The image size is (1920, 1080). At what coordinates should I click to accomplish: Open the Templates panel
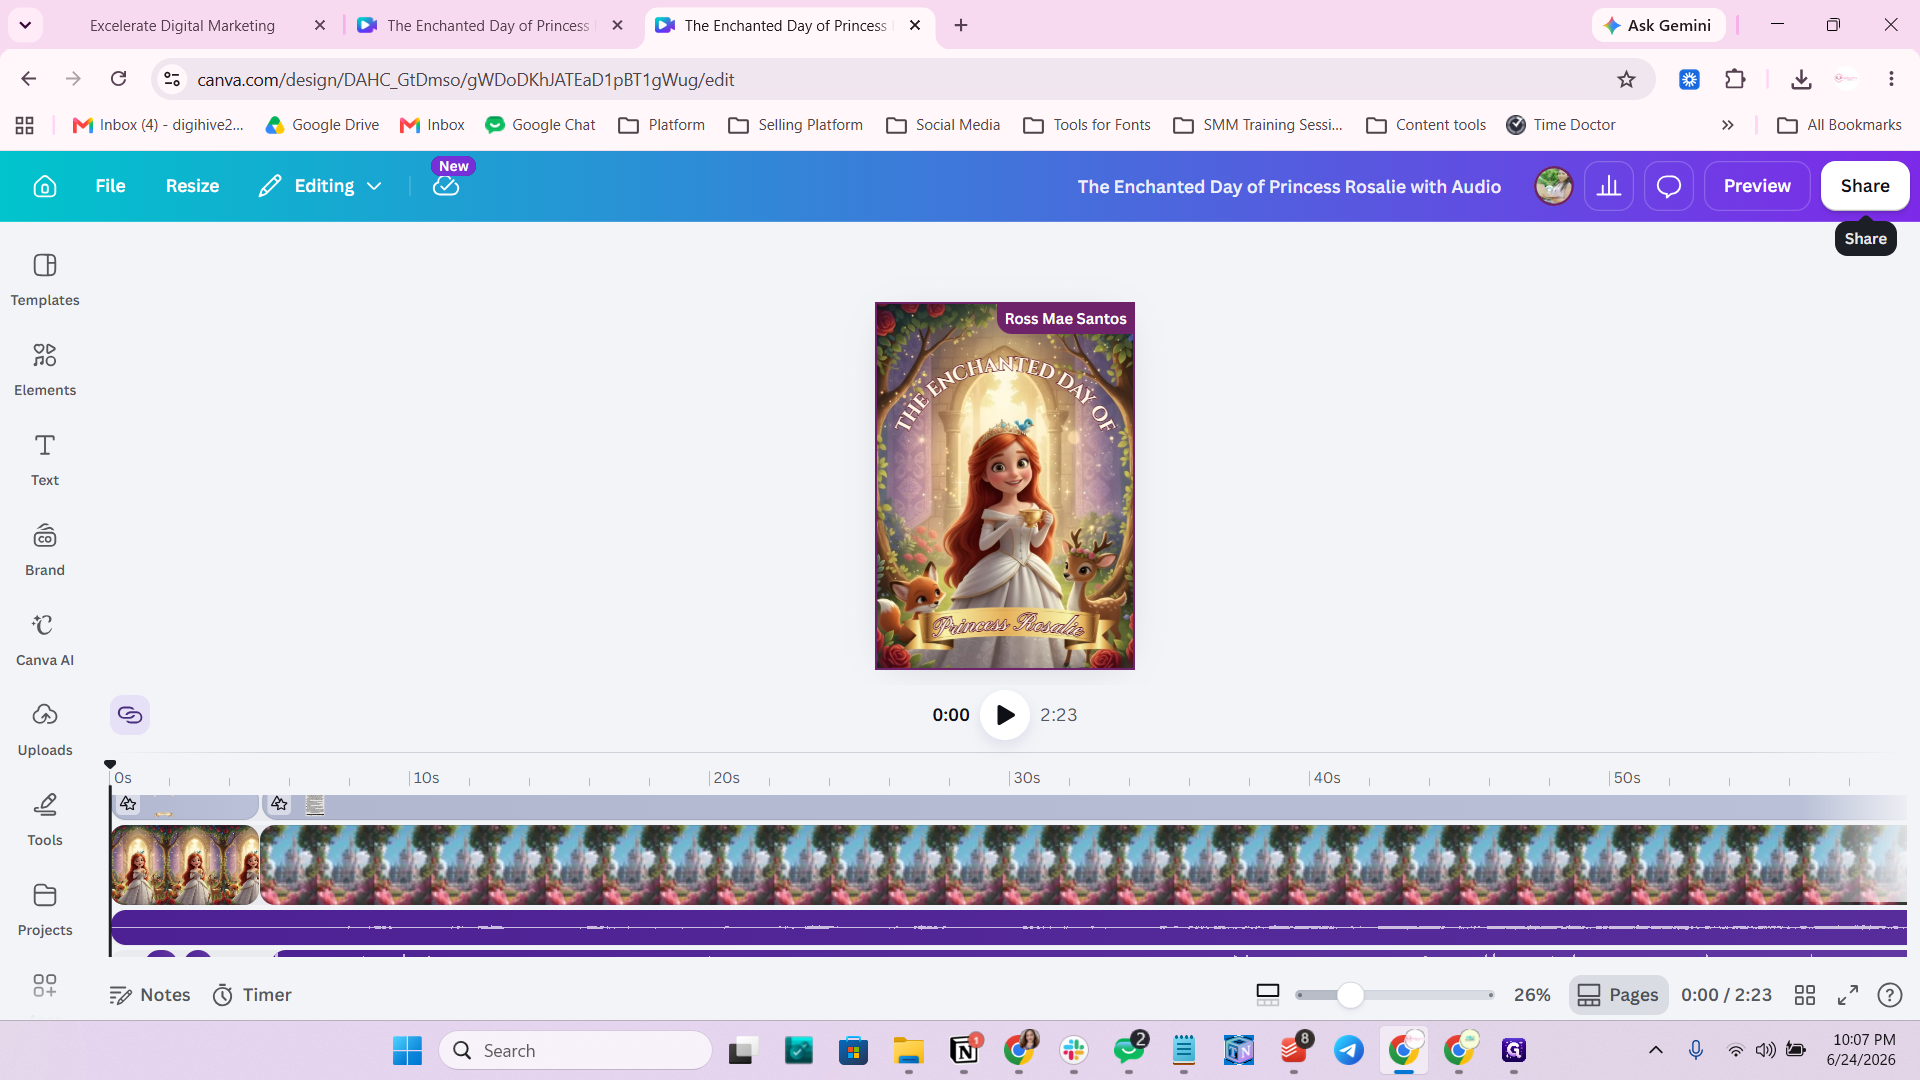[45, 280]
